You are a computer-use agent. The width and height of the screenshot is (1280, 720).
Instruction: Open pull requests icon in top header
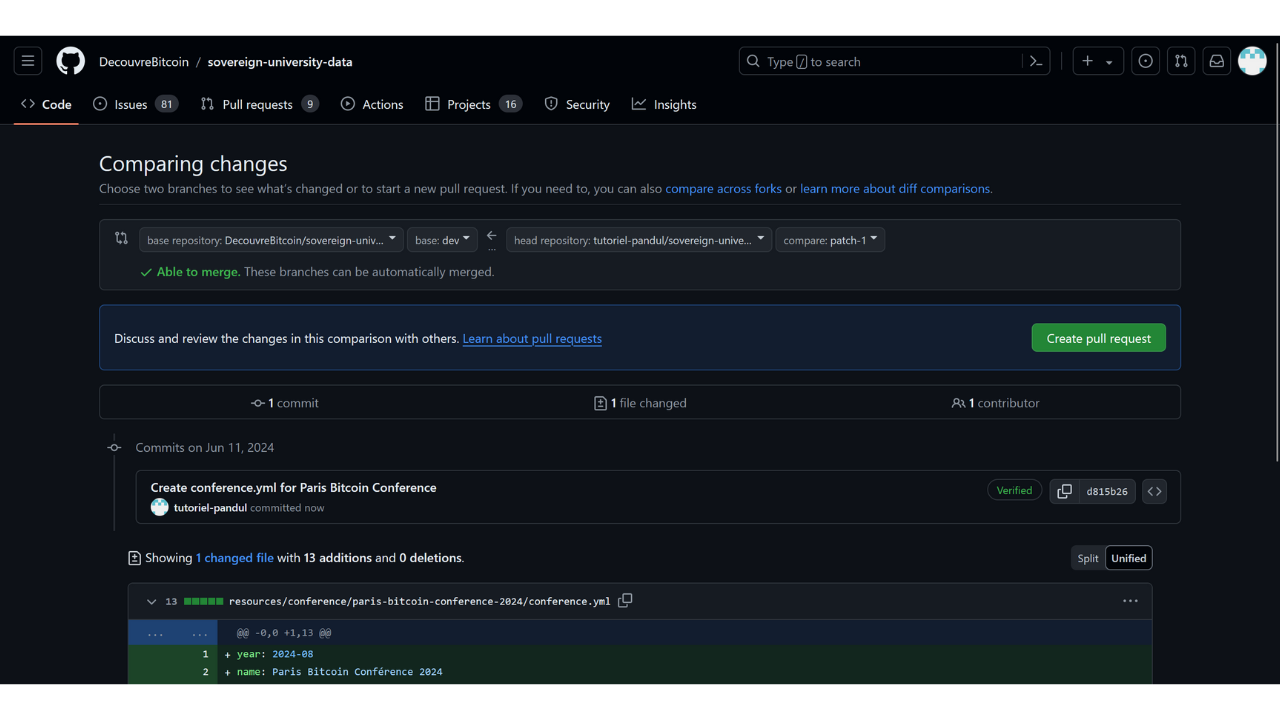(x=1181, y=61)
